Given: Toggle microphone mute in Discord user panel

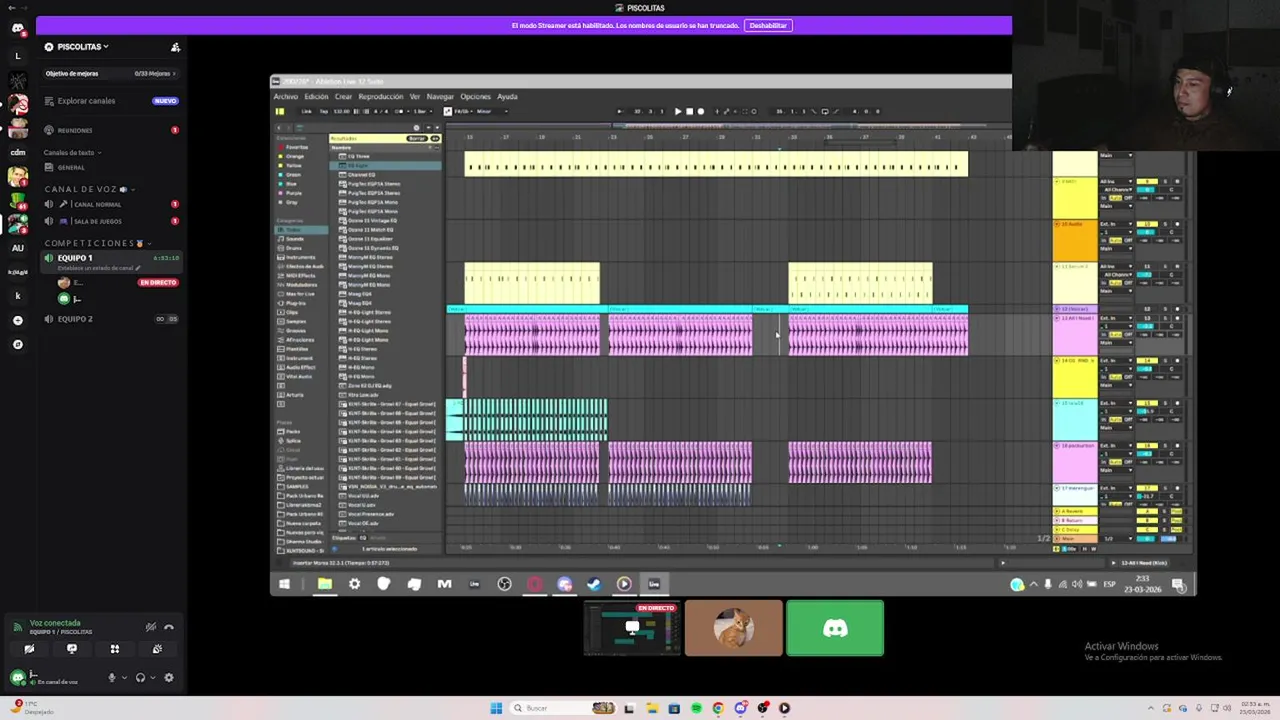Looking at the screenshot, I should pyautogui.click(x=112, y=677).
